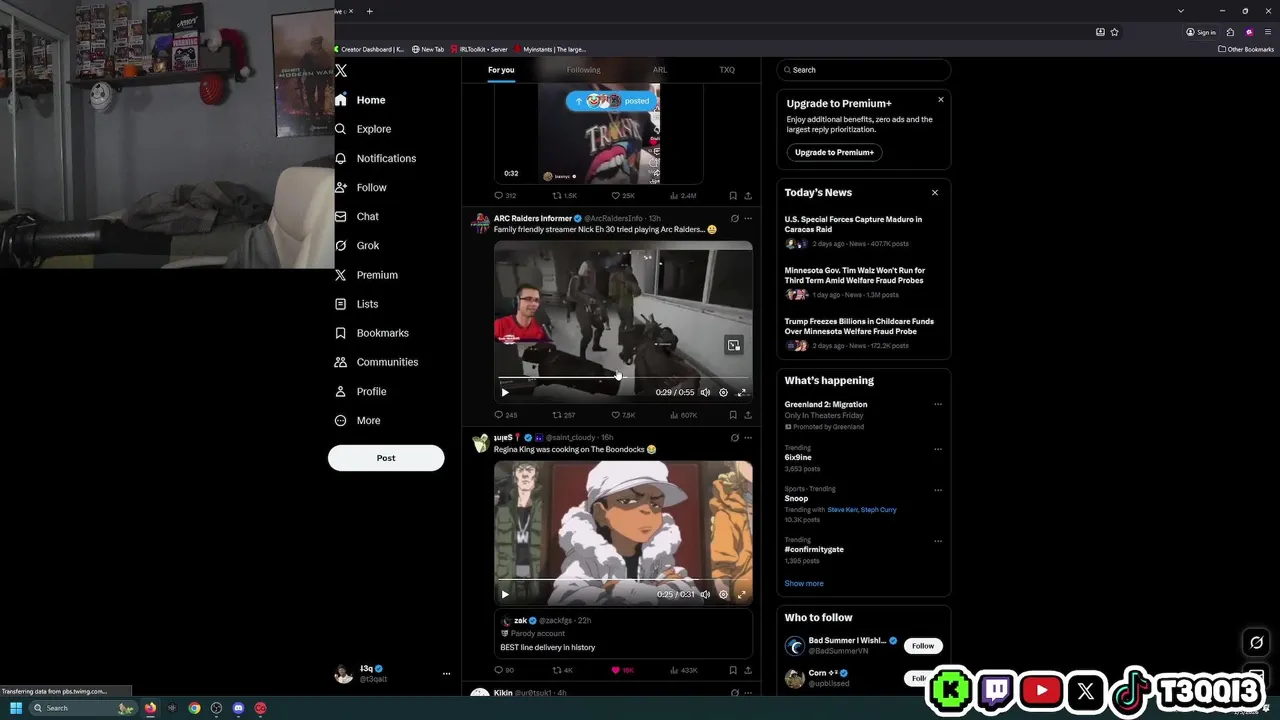
Task: Open Grok explain on ARC Raiders post
Action: pyautogui.click(x=735, y=218)
